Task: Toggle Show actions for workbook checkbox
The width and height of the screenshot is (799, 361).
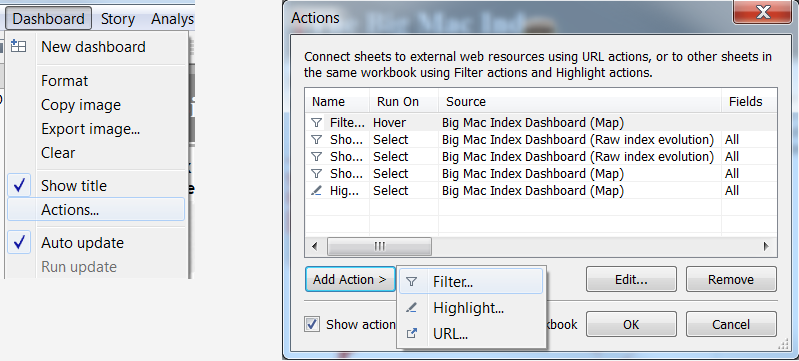Action: (312, 324)
